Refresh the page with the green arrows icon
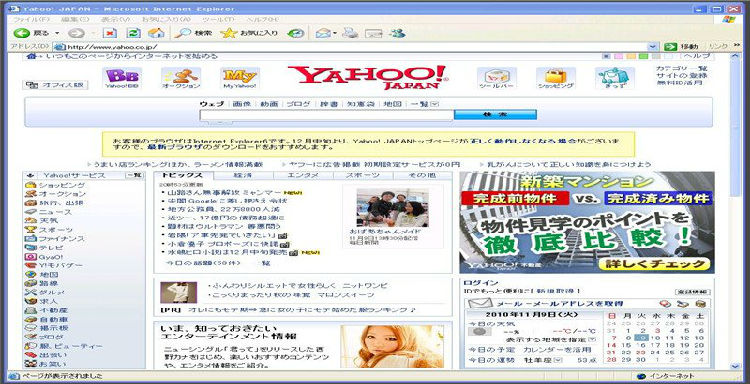The image size is (750, 384). 133,33
